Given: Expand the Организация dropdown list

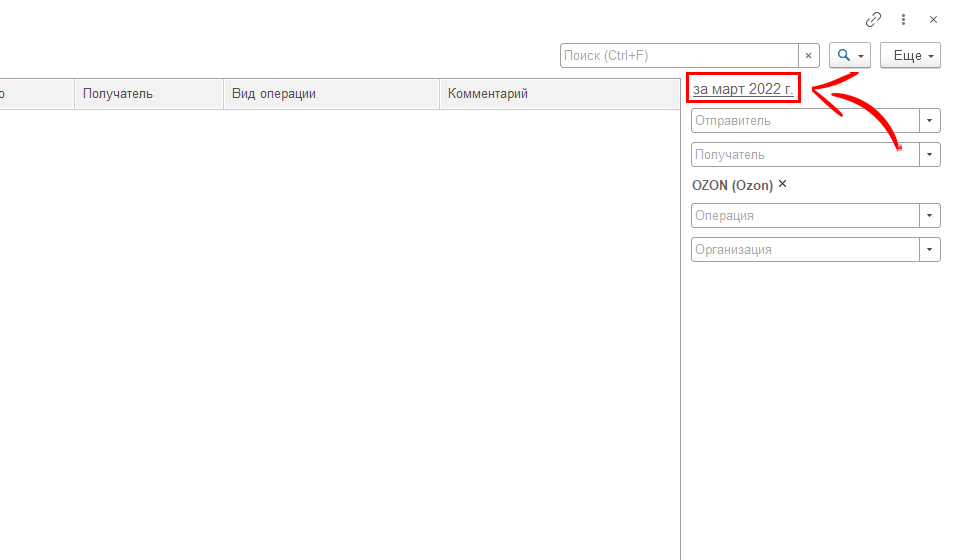Looking at the screenshot, I should click(x=930, y=250).
